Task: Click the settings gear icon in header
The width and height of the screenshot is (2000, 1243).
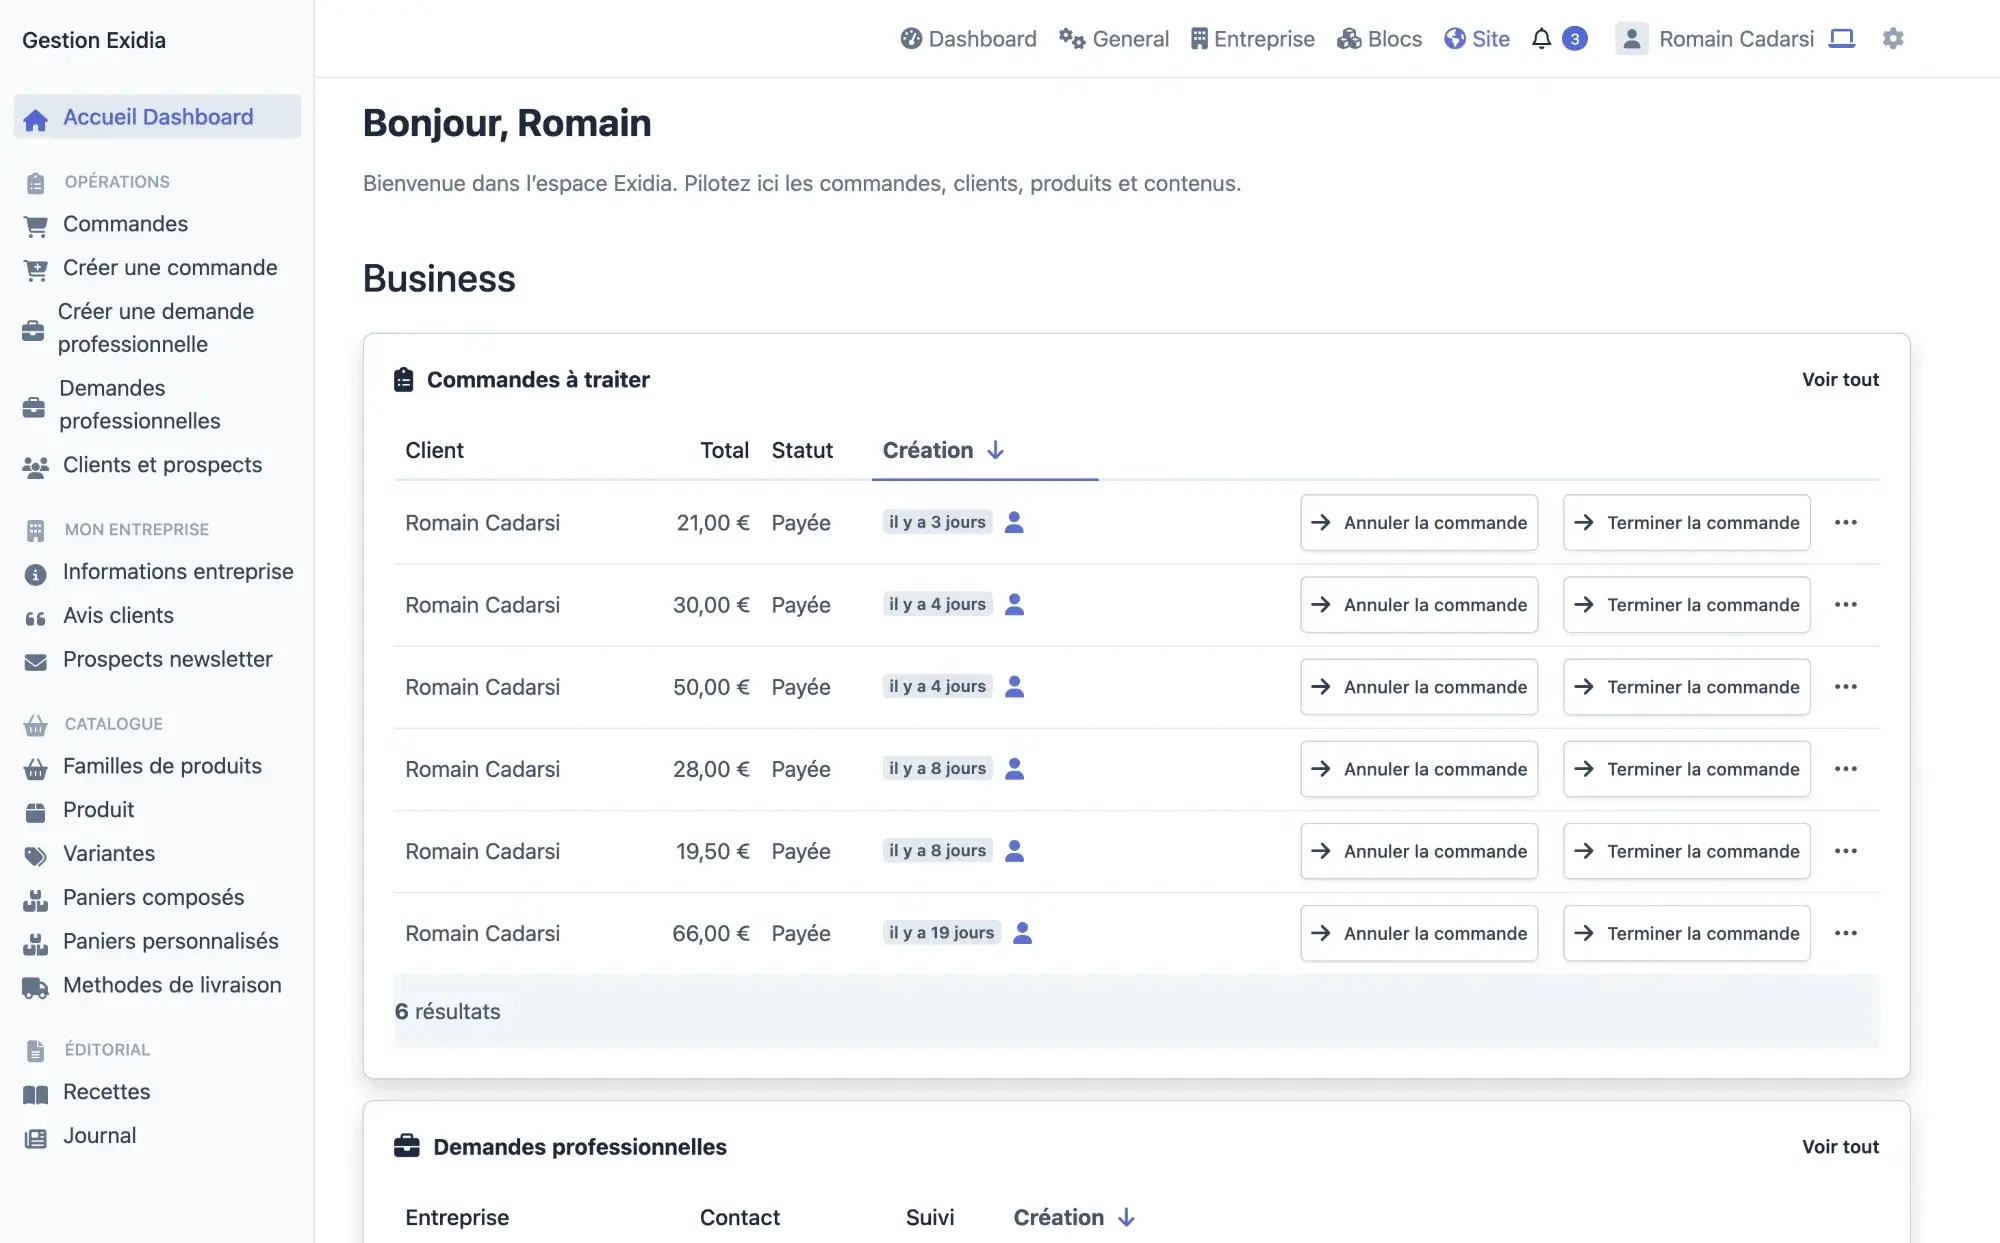Action: tap(1892, 39)
